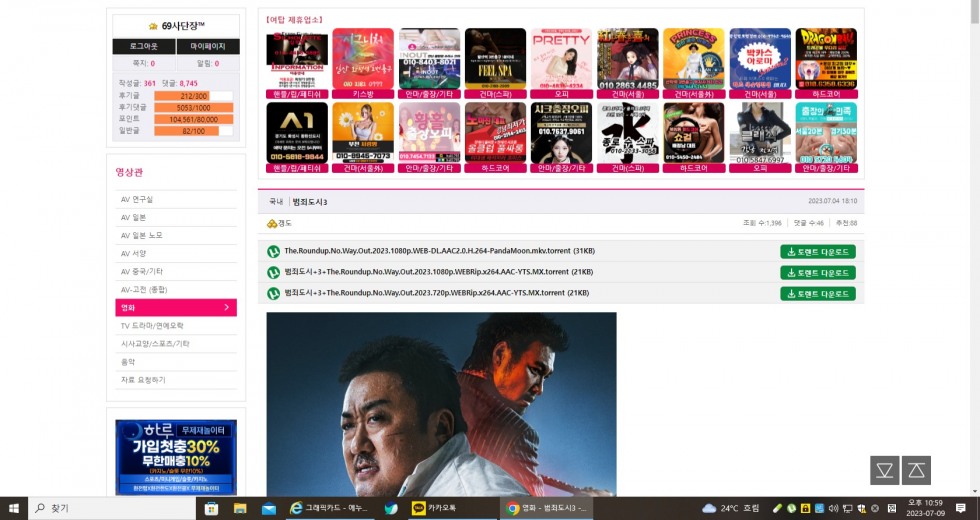This screenshot has height=520, width=980.
Task: Open the teal bird app on the taskbar
Action: click(x=391, y=508)
